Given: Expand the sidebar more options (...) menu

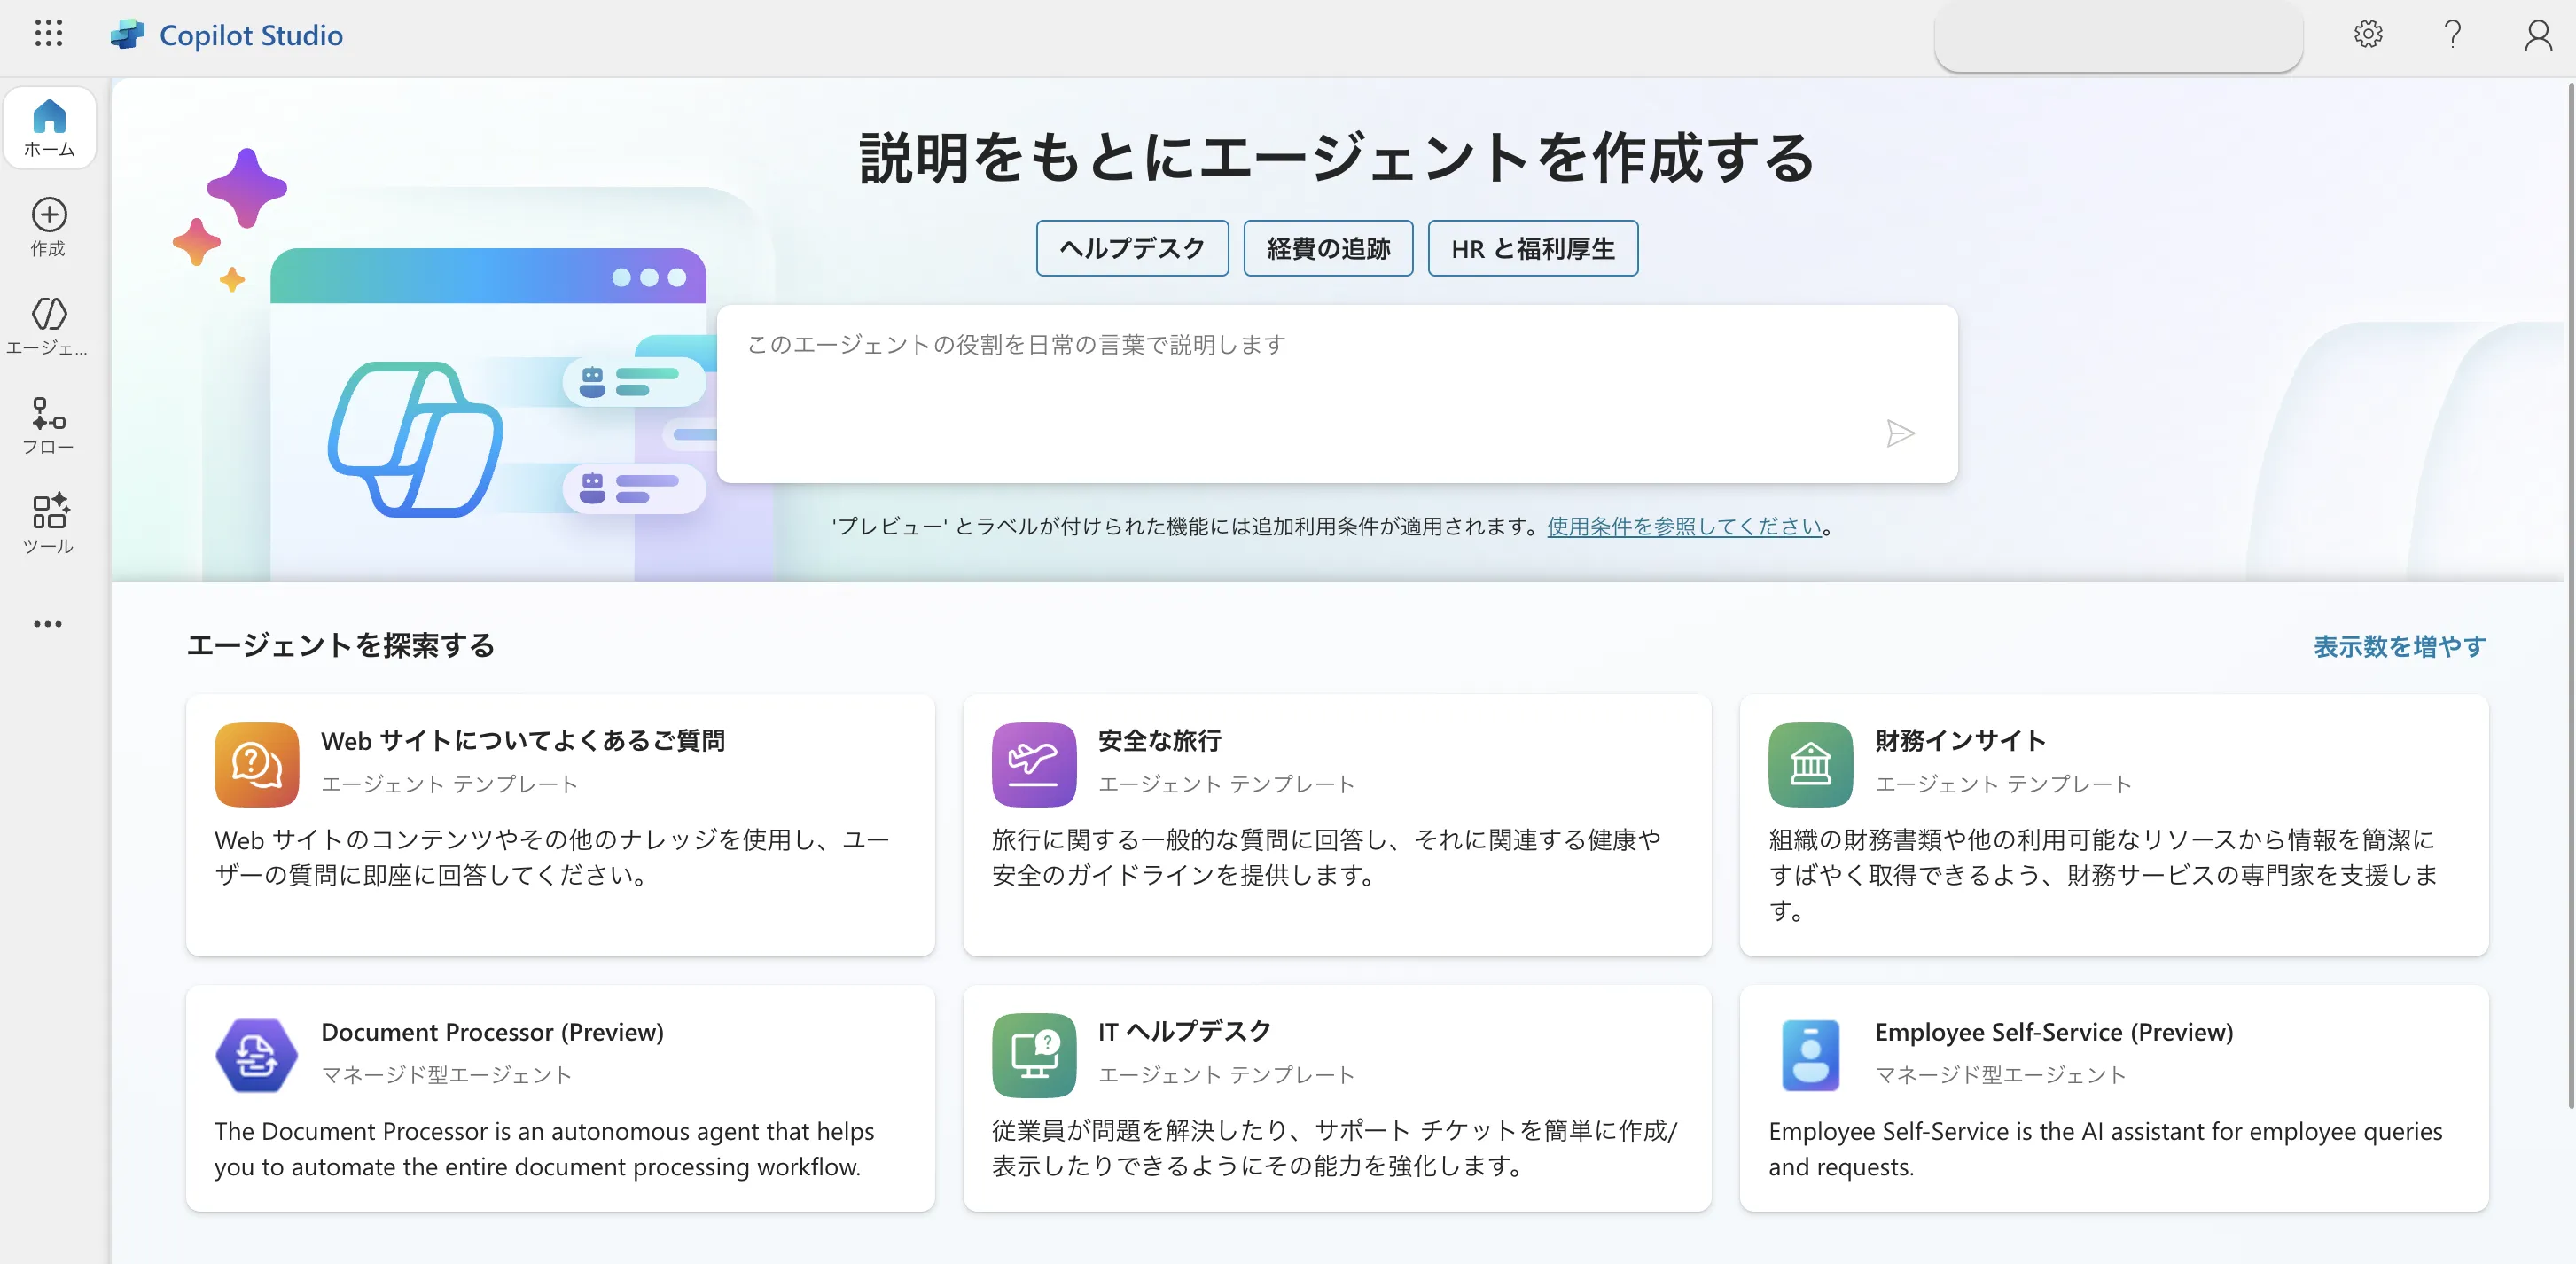Looking at the screenshot, I should (x=48, y=623).
